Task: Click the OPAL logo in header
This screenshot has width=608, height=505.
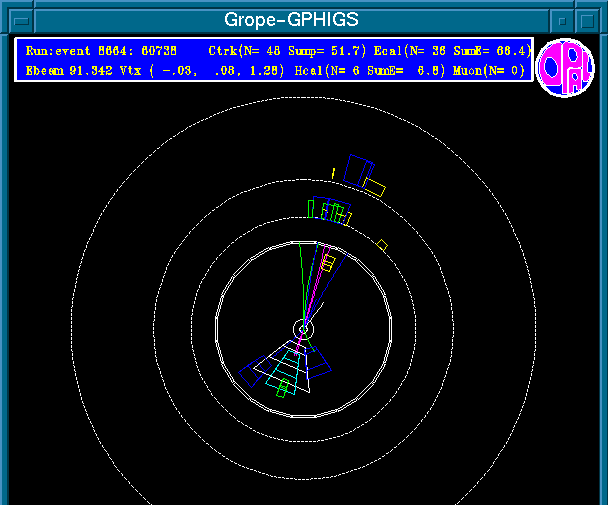Action: tap(566, 68)
